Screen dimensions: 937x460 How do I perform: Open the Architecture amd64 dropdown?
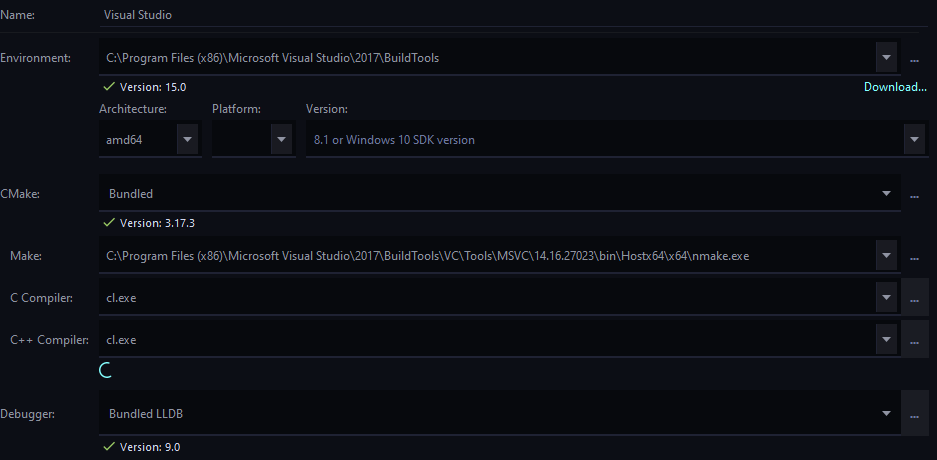[x=187, y=140]
